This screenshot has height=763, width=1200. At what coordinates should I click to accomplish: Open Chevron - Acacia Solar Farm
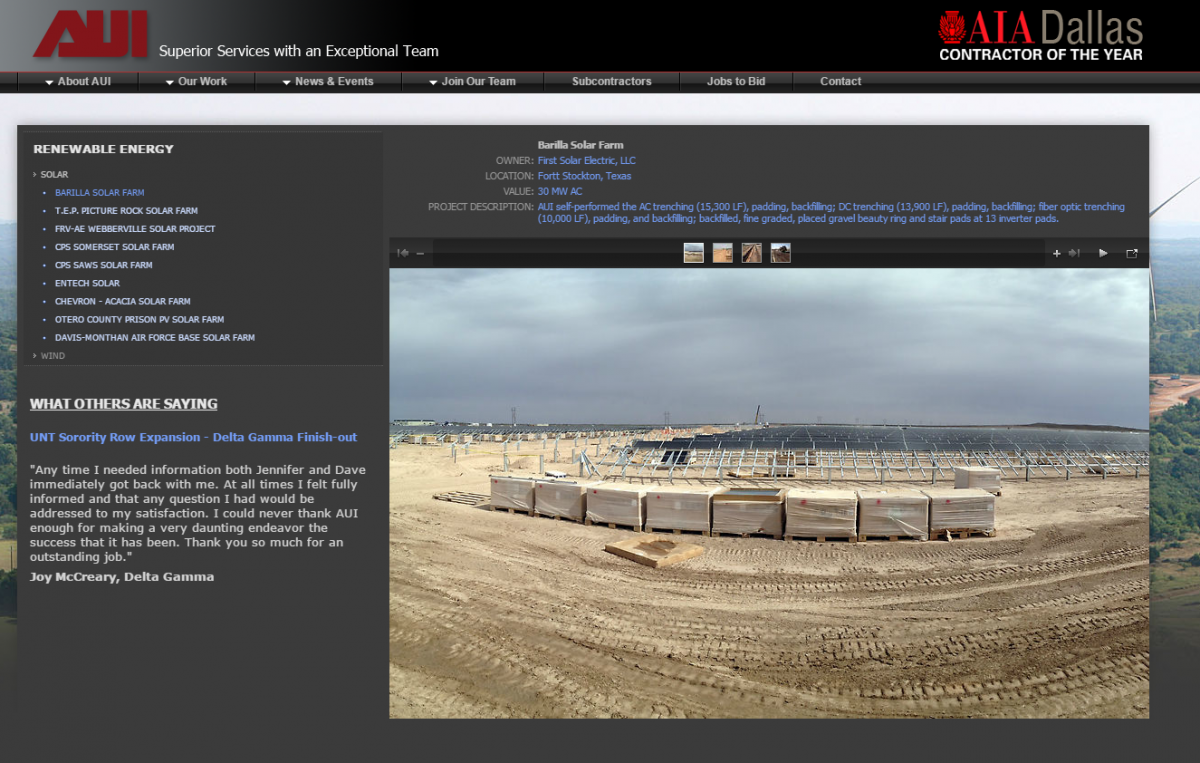pos(122,301)
